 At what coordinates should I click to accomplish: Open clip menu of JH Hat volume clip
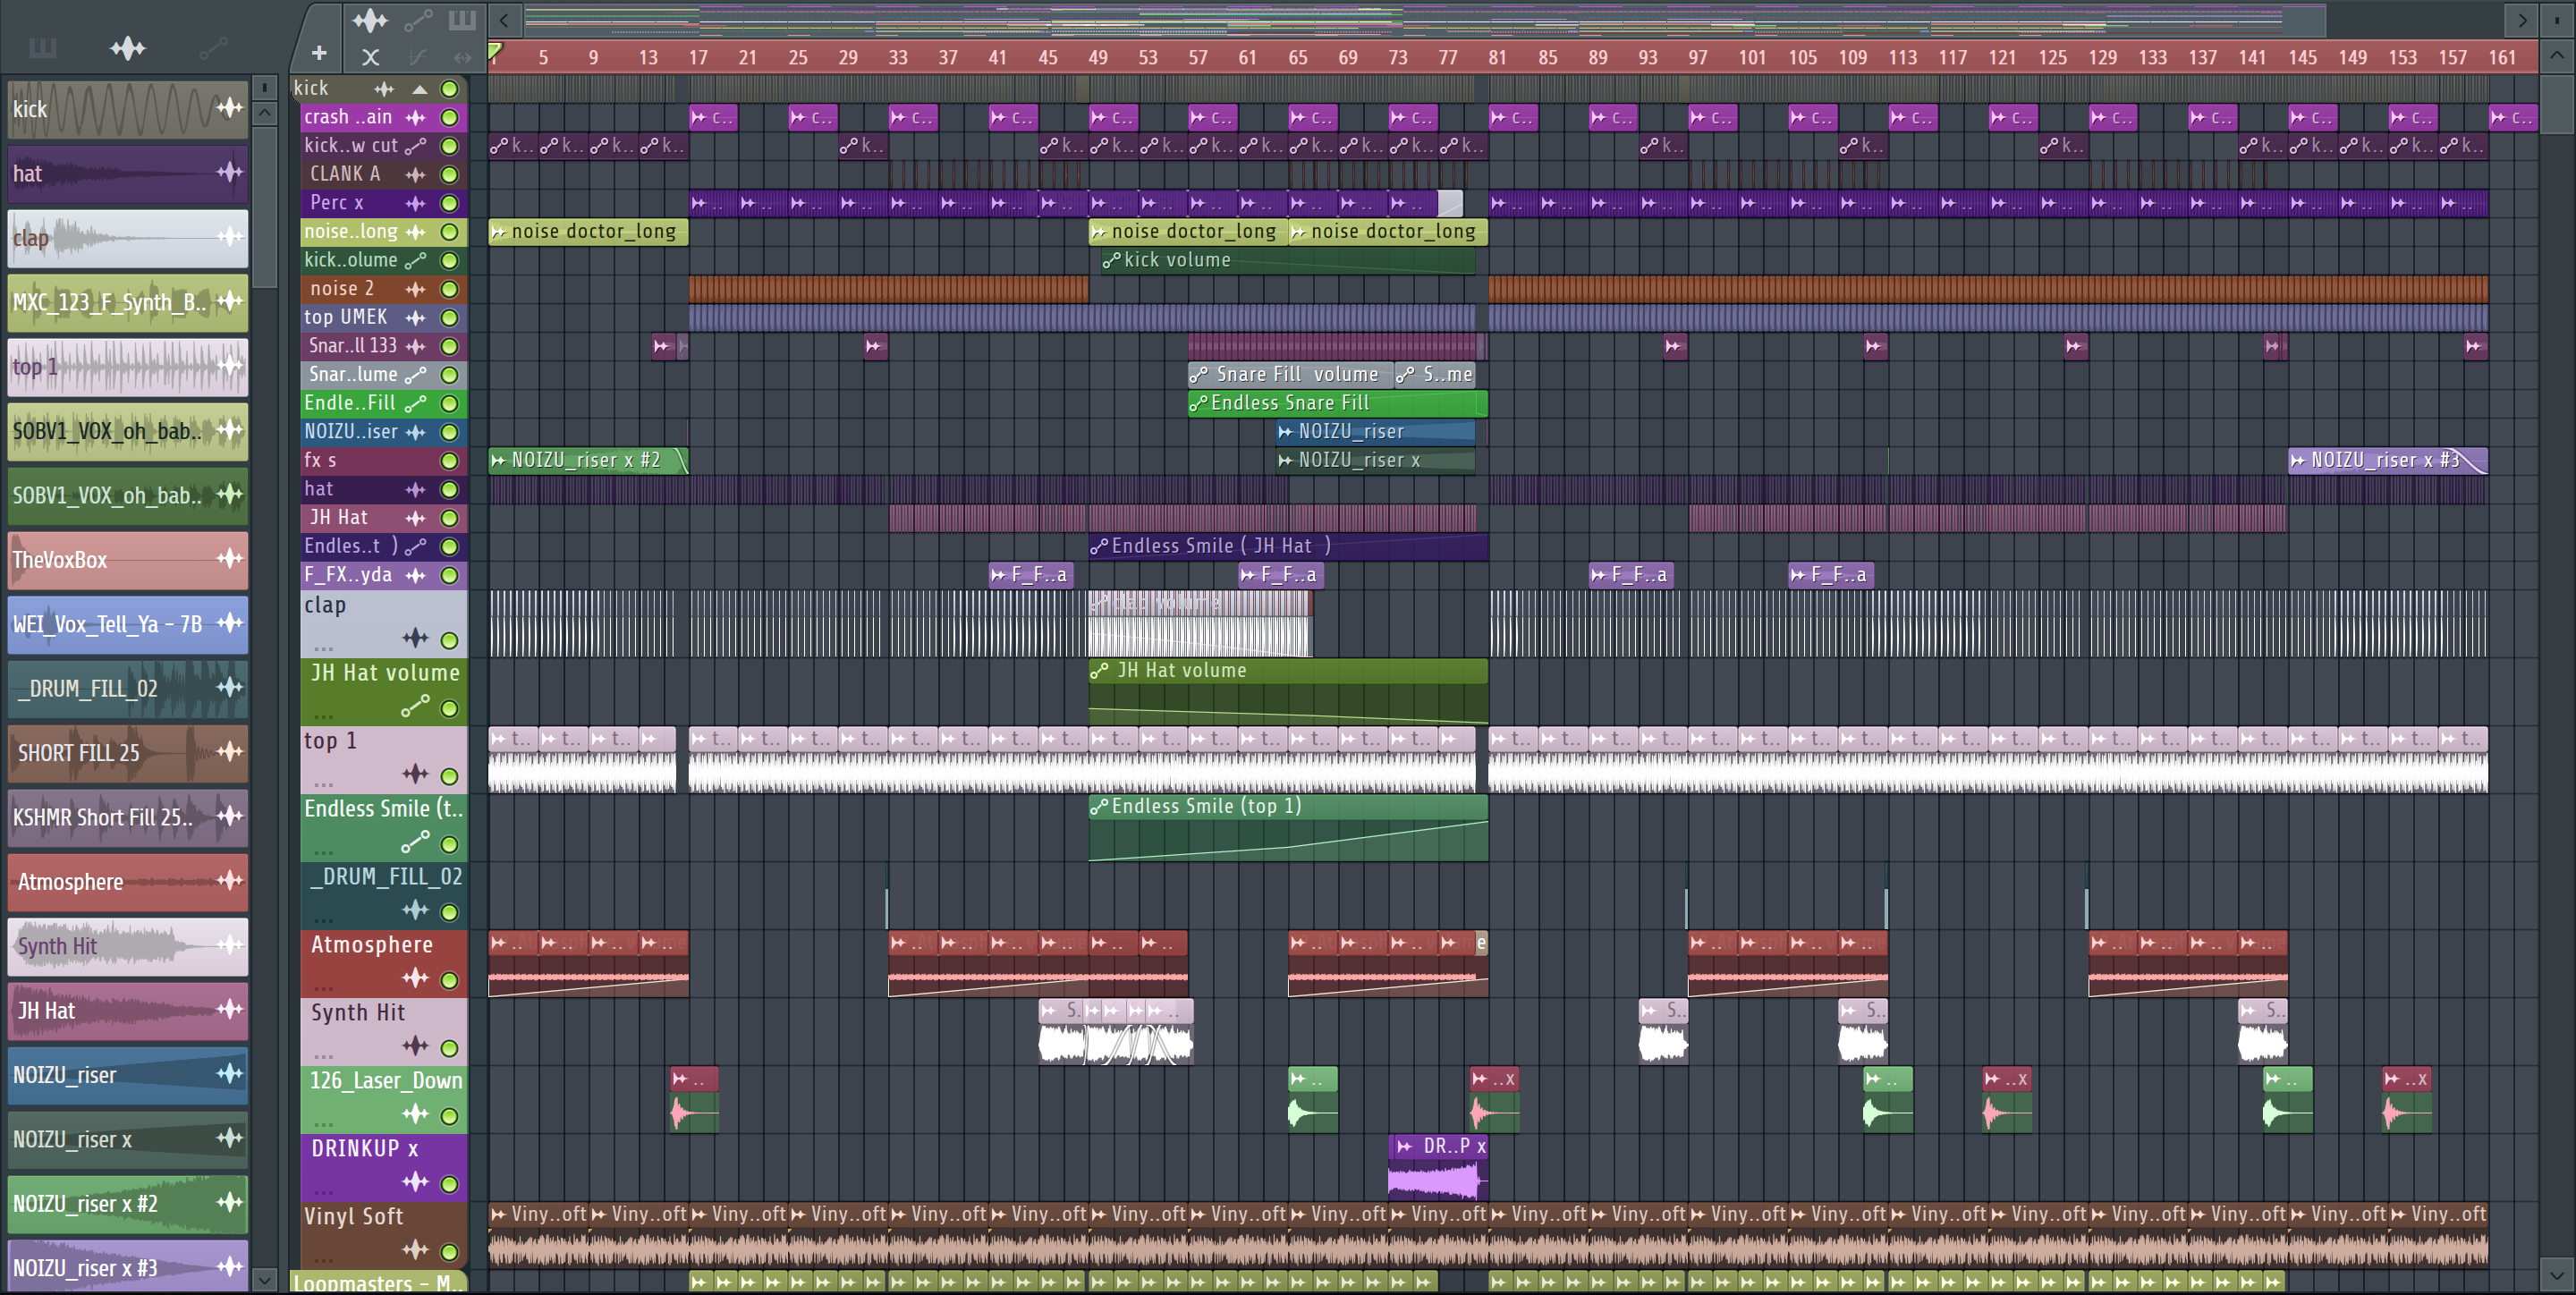1099,671
